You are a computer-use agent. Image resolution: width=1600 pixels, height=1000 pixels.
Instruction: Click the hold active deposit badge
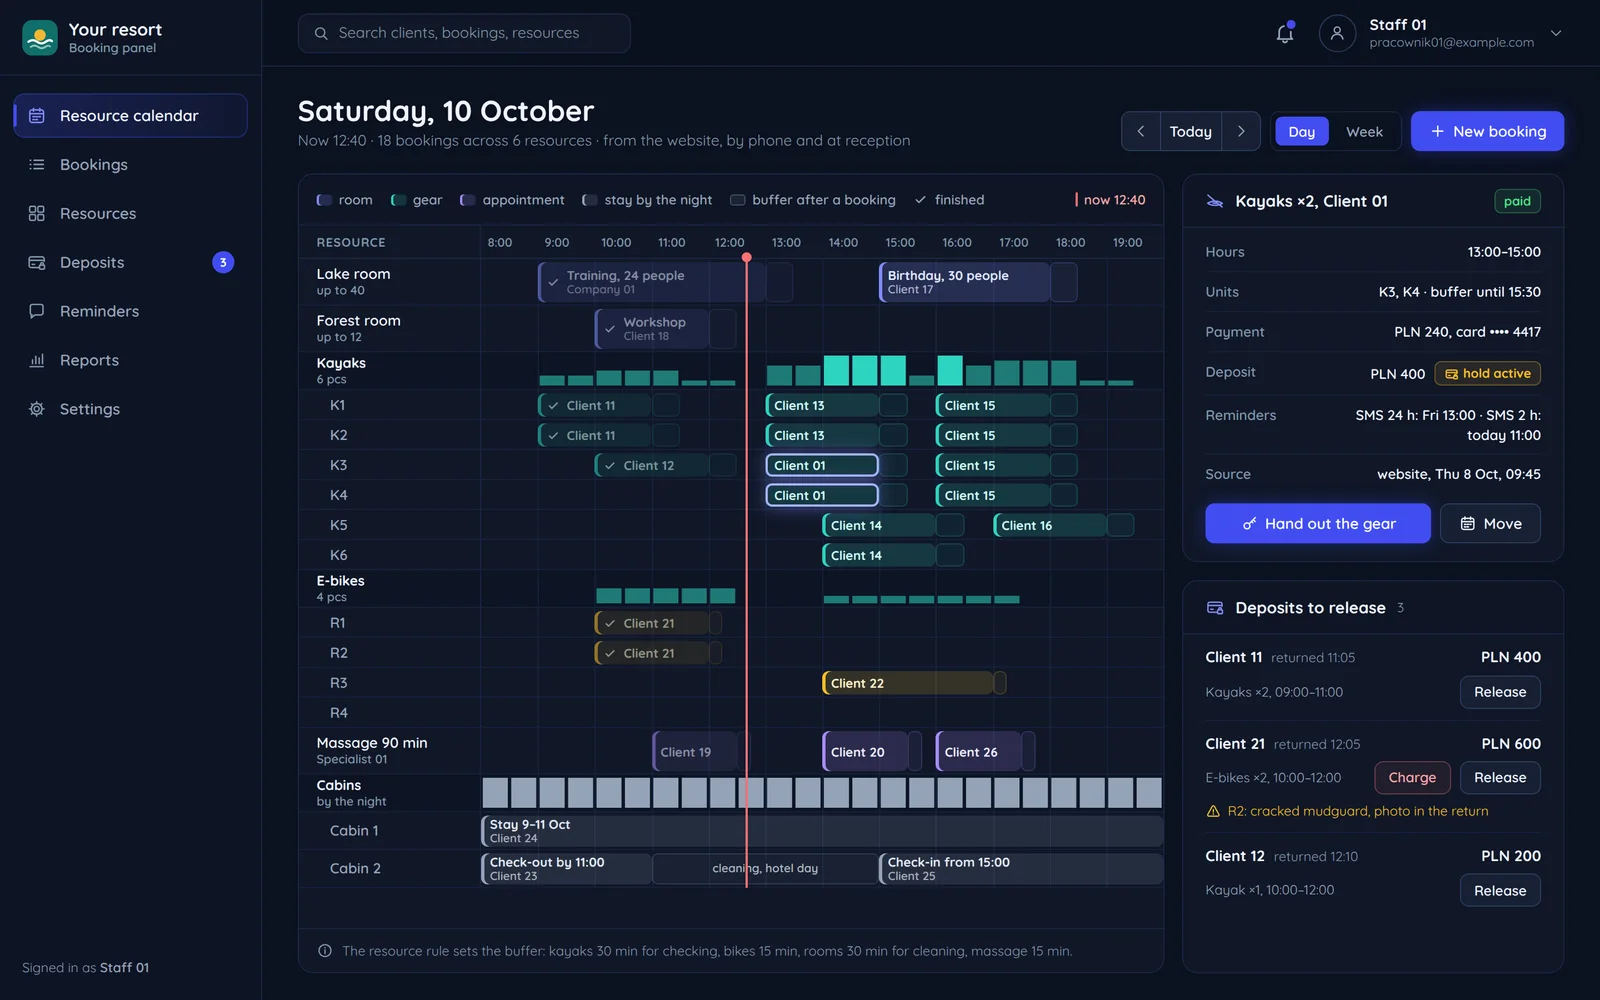(x=1488, y=373)
